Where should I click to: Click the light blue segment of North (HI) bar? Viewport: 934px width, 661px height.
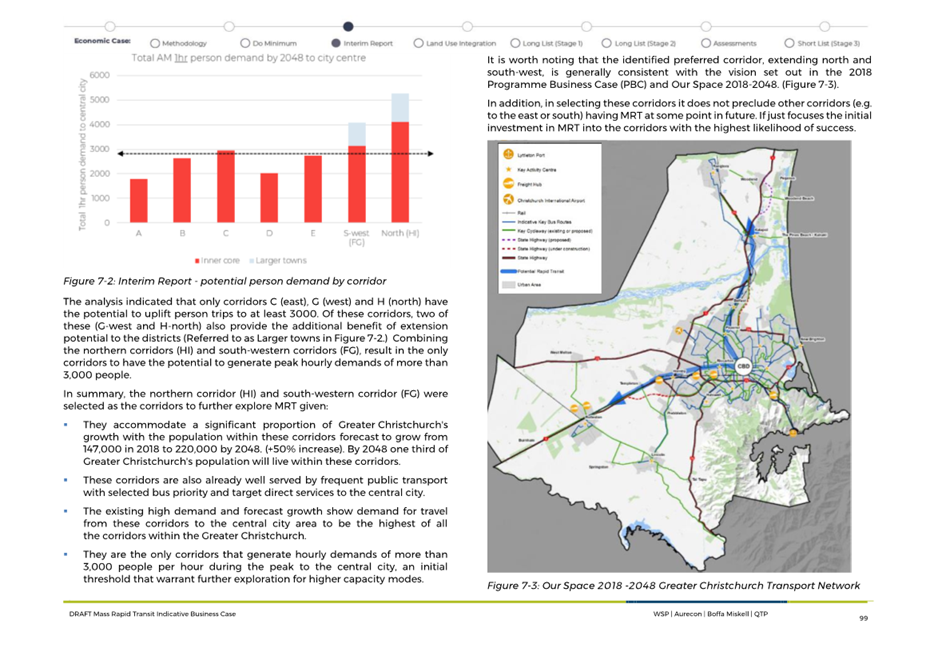click(400, 108)
